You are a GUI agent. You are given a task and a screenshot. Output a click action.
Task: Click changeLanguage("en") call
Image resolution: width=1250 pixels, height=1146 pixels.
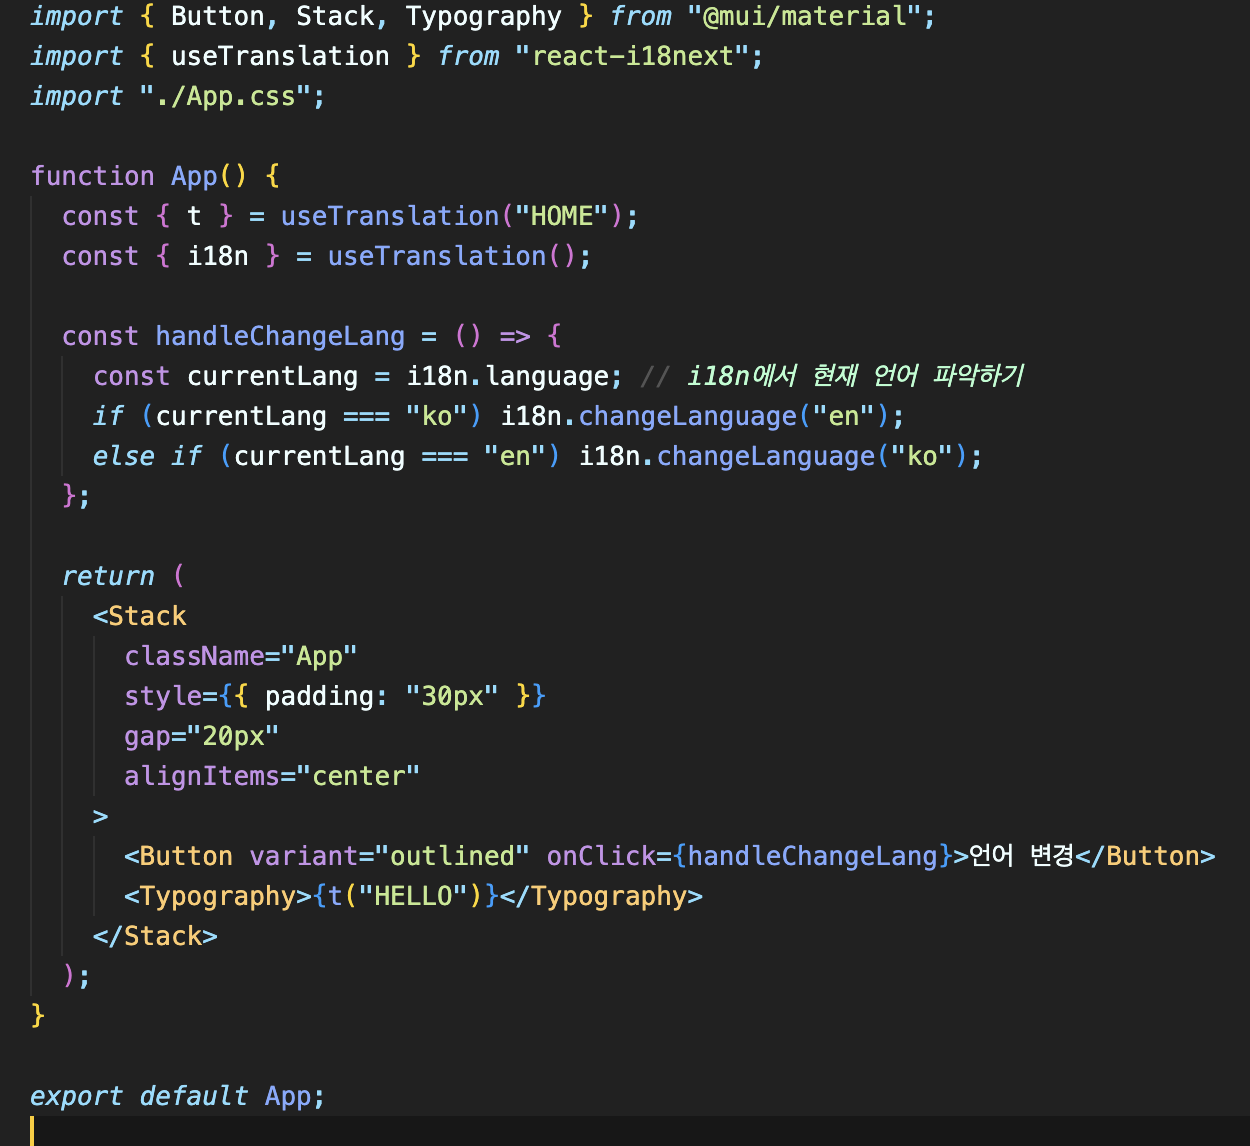(x=733, y=416)
